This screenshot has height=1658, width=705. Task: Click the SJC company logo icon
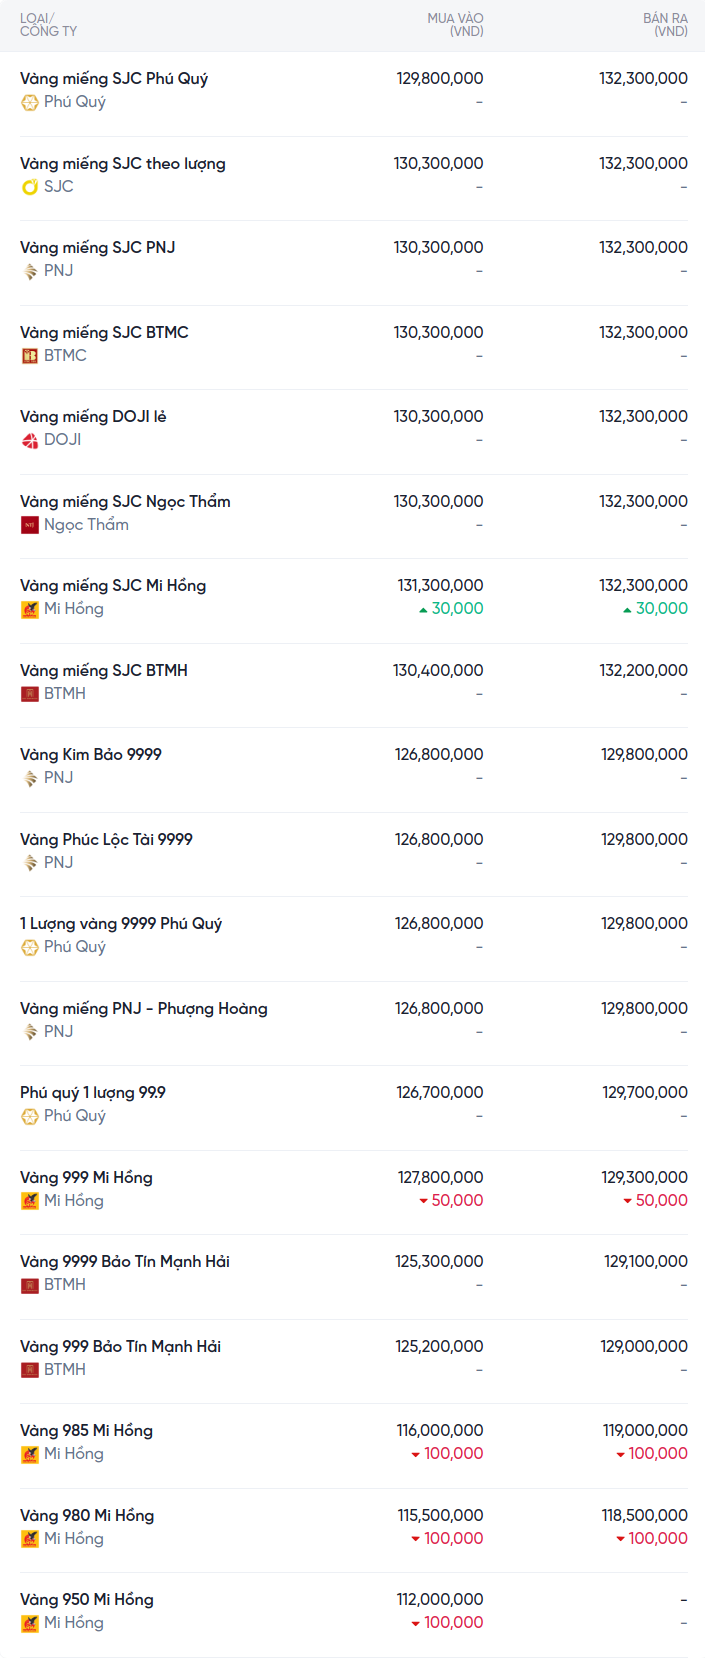click(30, 187)
